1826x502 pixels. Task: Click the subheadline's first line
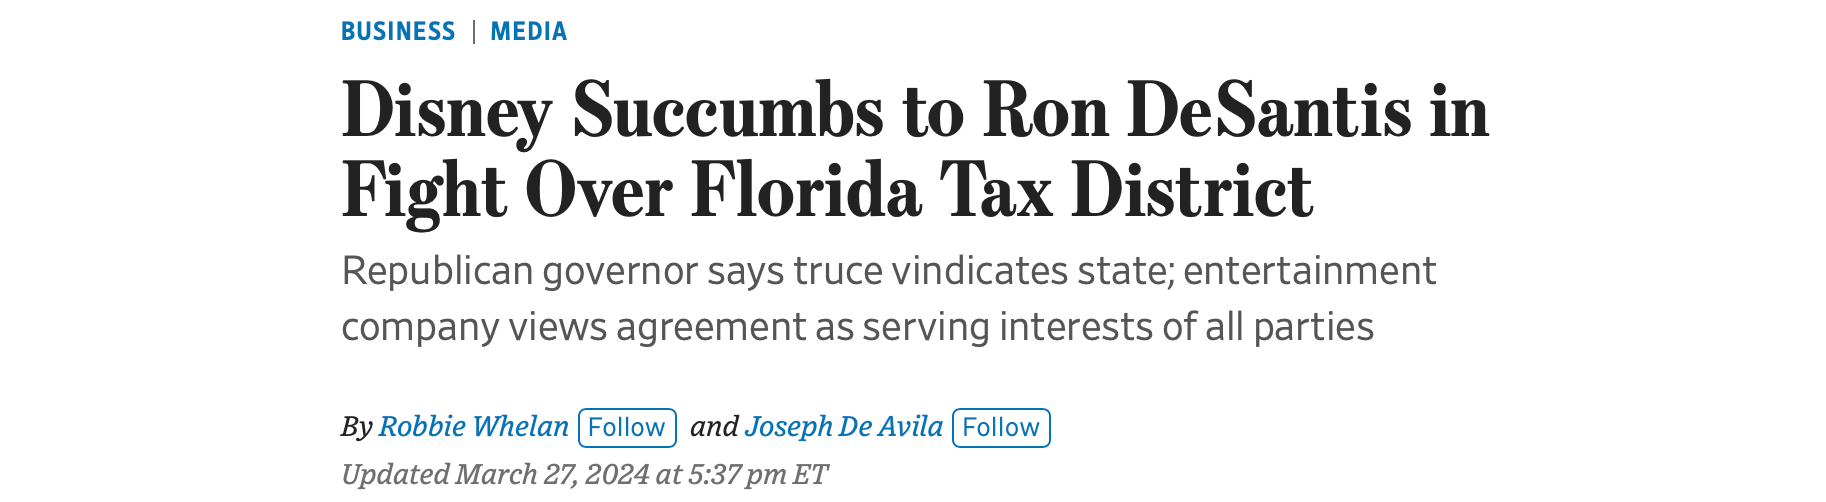(x=888, y=272)
